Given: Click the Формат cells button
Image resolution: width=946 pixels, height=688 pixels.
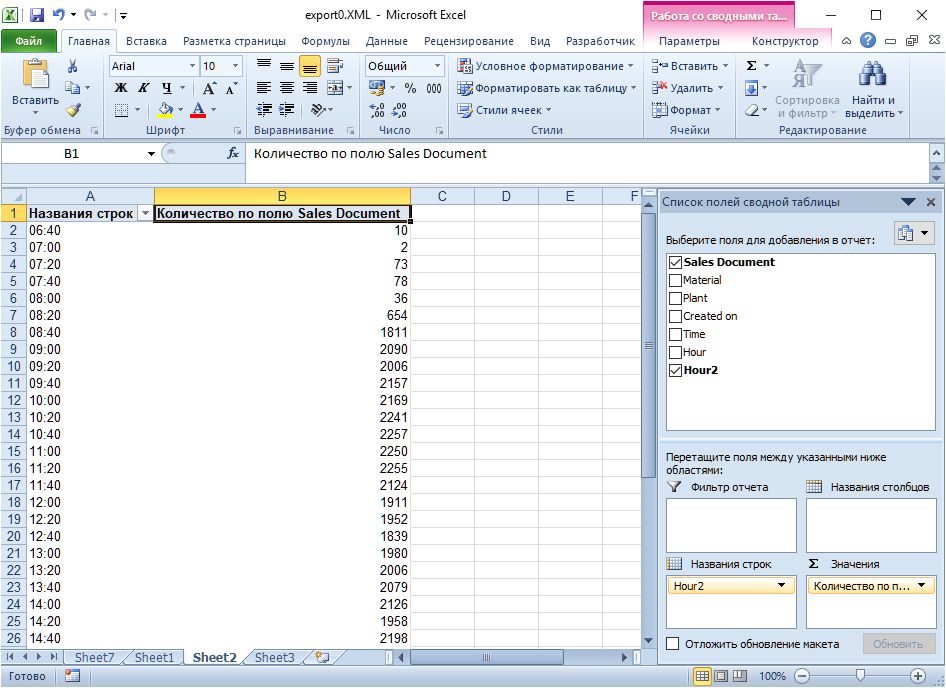Looking at the screenshot, I should pyautogui.click(x=686, y=110).
